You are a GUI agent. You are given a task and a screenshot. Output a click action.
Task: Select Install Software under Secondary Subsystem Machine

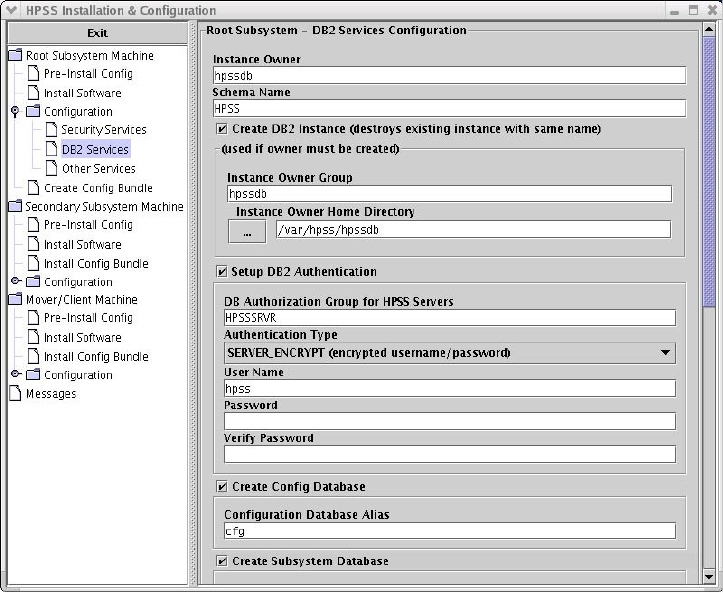click(83, 244)
